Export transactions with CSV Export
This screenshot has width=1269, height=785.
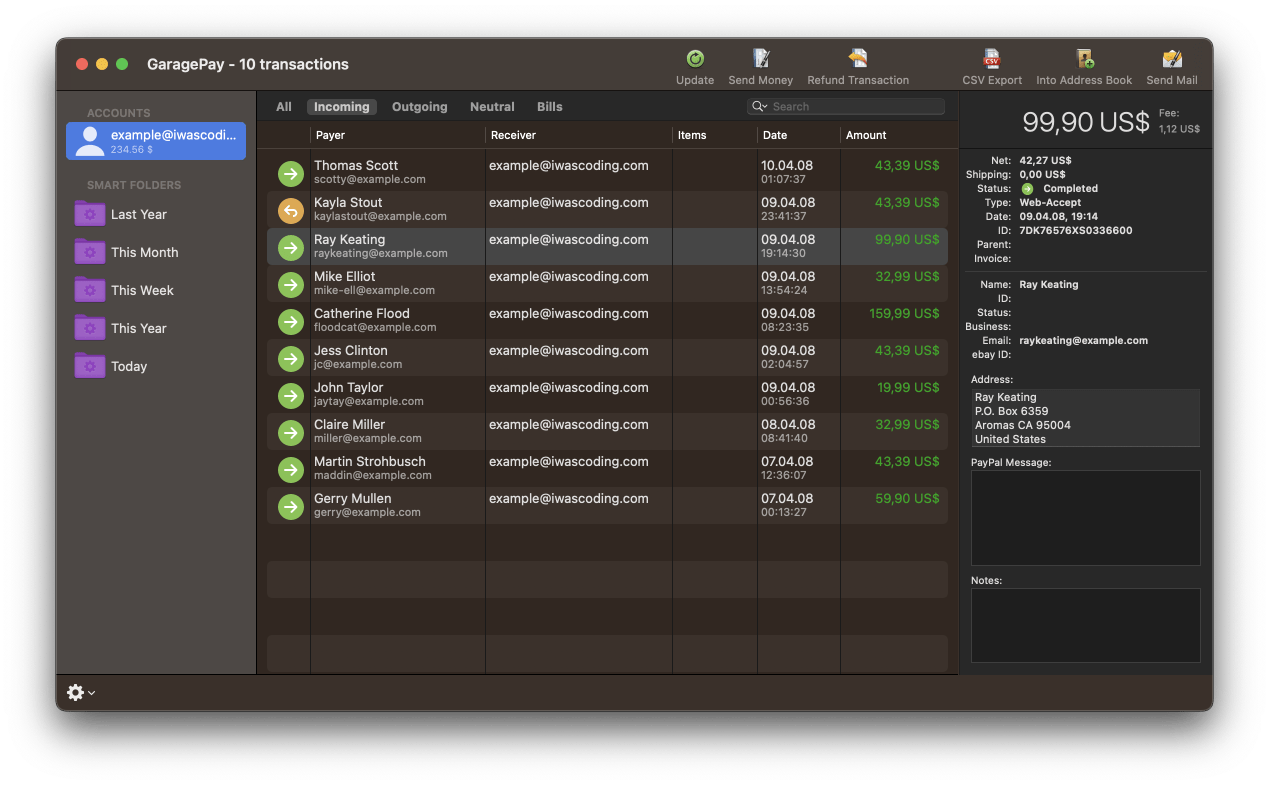[992, 59]
